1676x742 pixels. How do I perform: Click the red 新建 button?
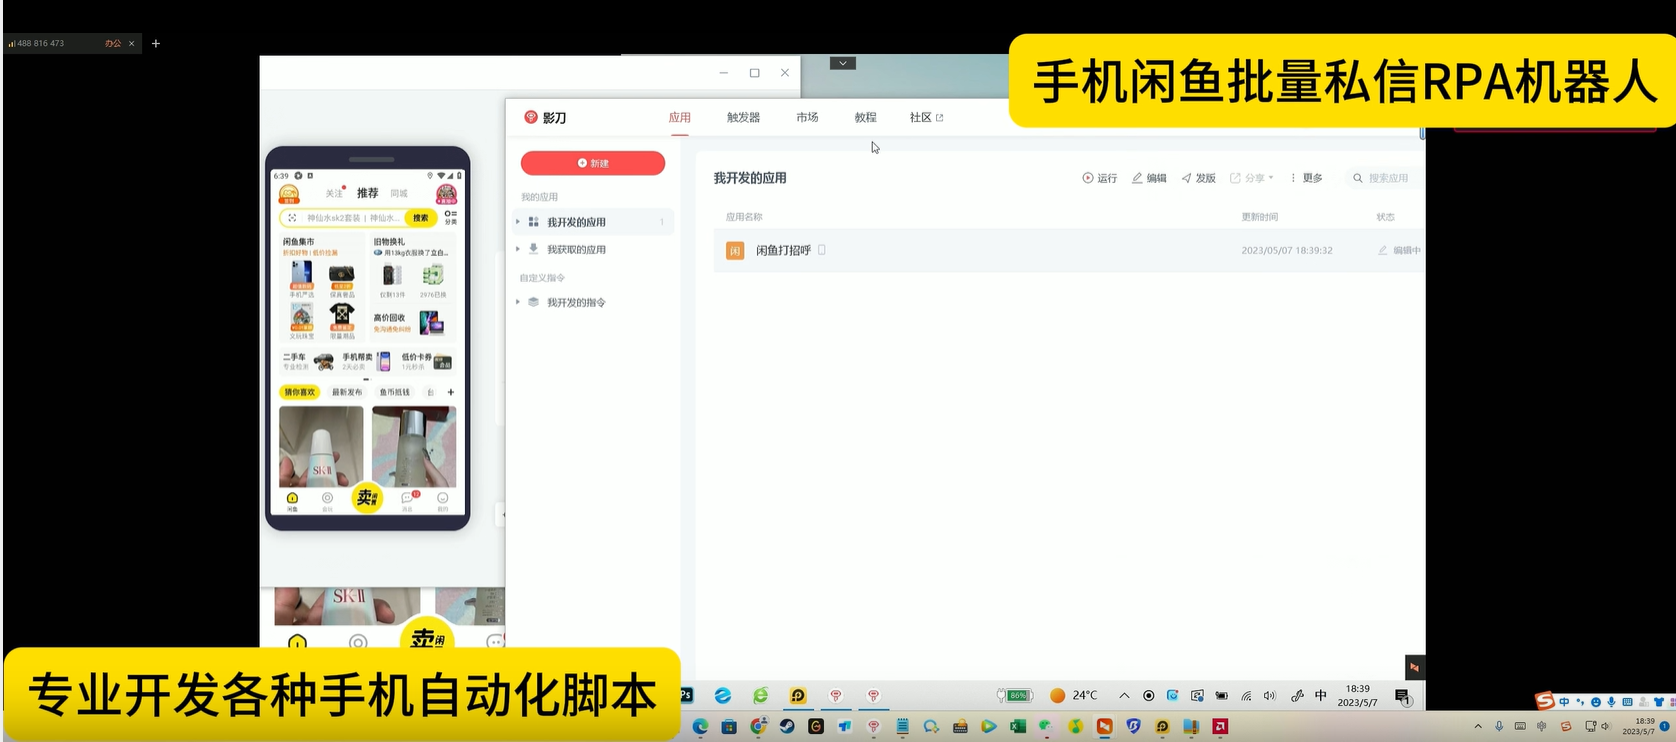tap(592, 163)
